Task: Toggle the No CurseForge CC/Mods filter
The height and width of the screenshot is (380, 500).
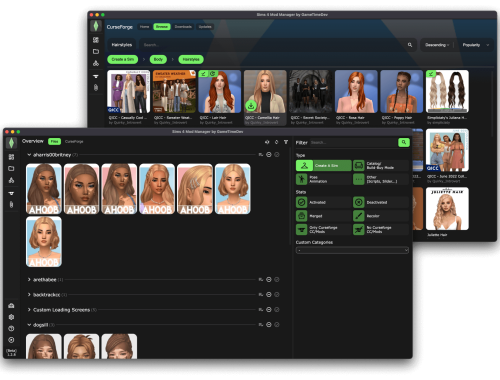Action: [381, 230]
